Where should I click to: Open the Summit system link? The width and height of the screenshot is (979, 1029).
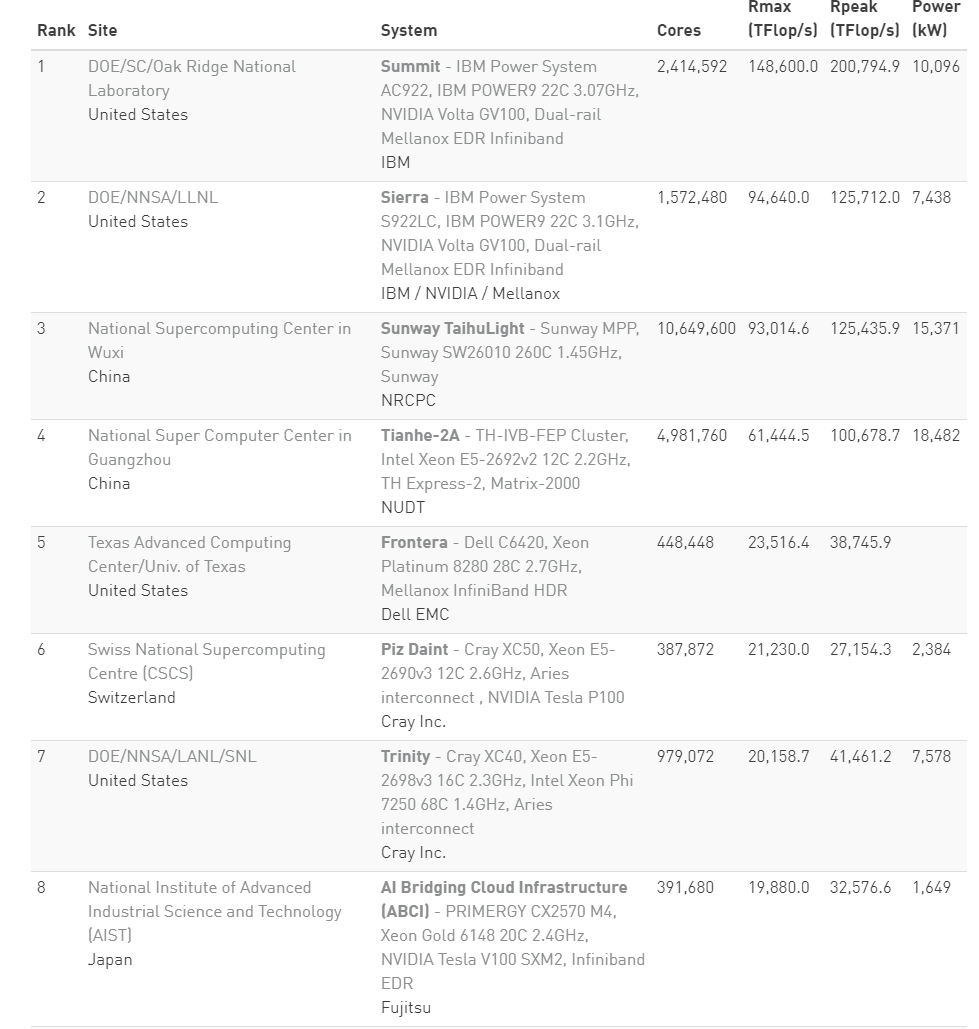410,66
